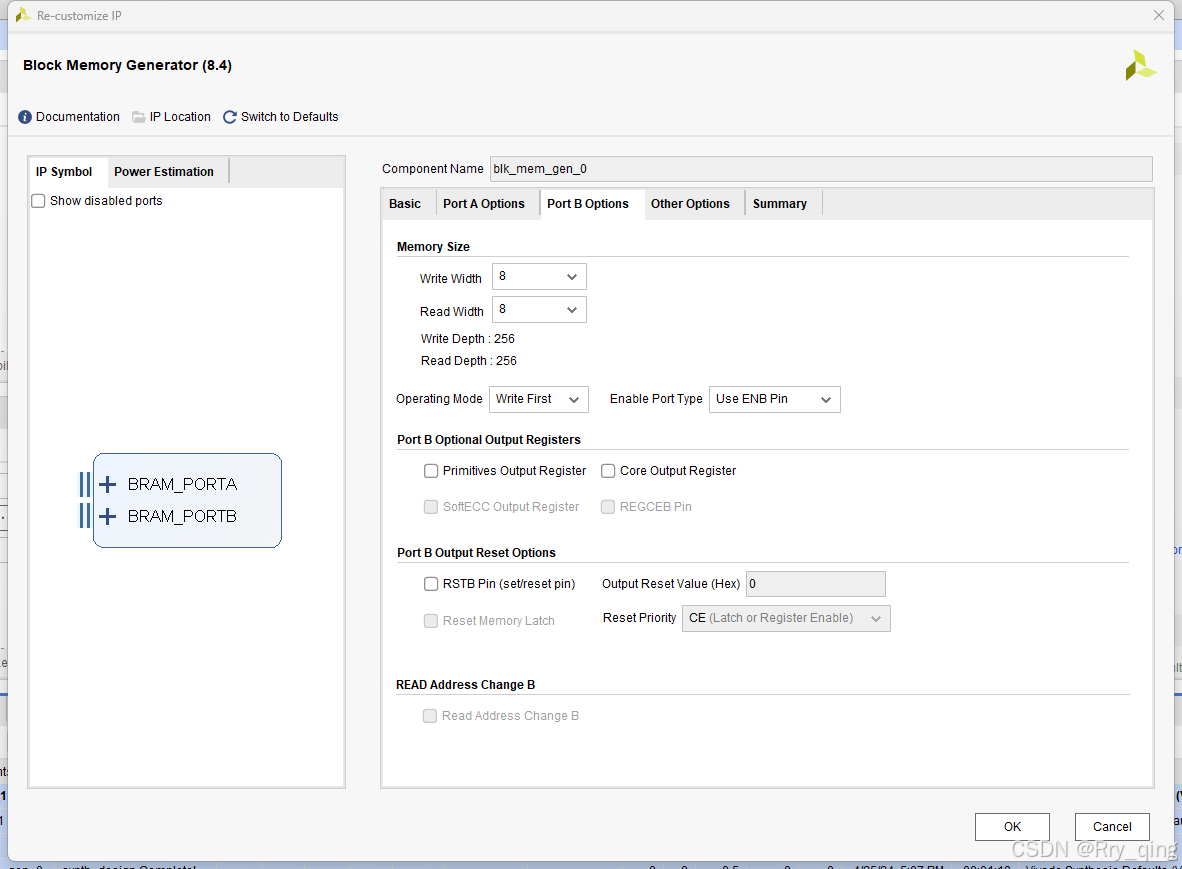Click the IP Location folder icon

pos(139,117)
